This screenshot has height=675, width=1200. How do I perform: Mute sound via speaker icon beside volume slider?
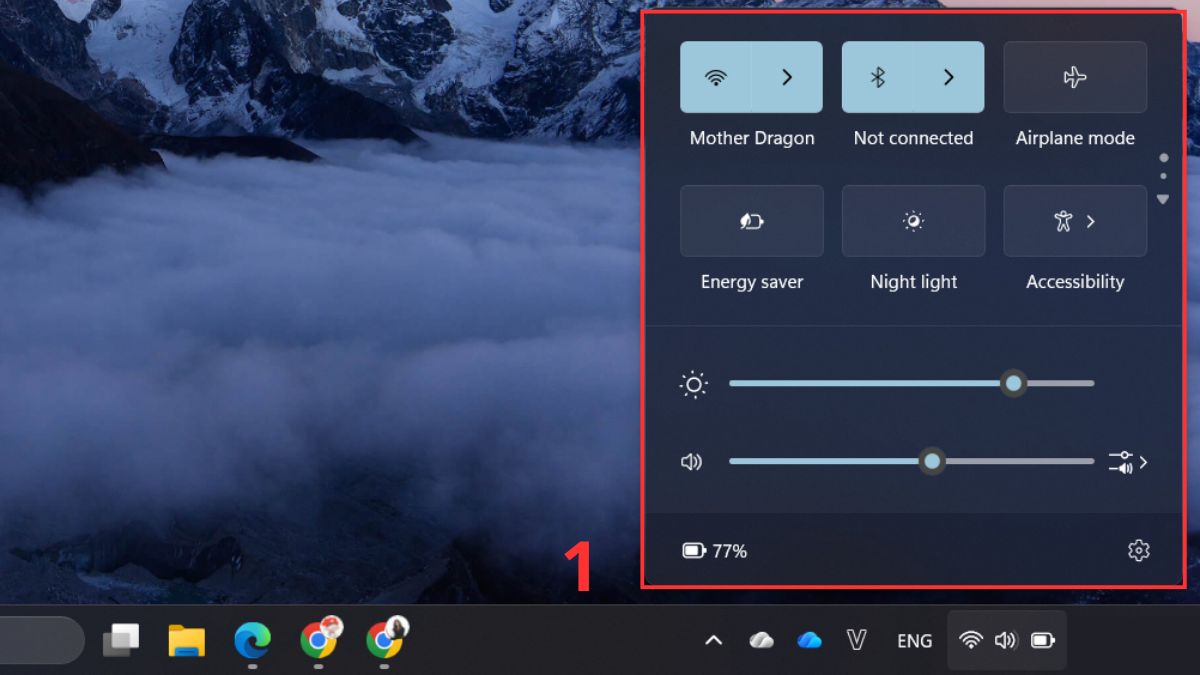tap(692, 462)
